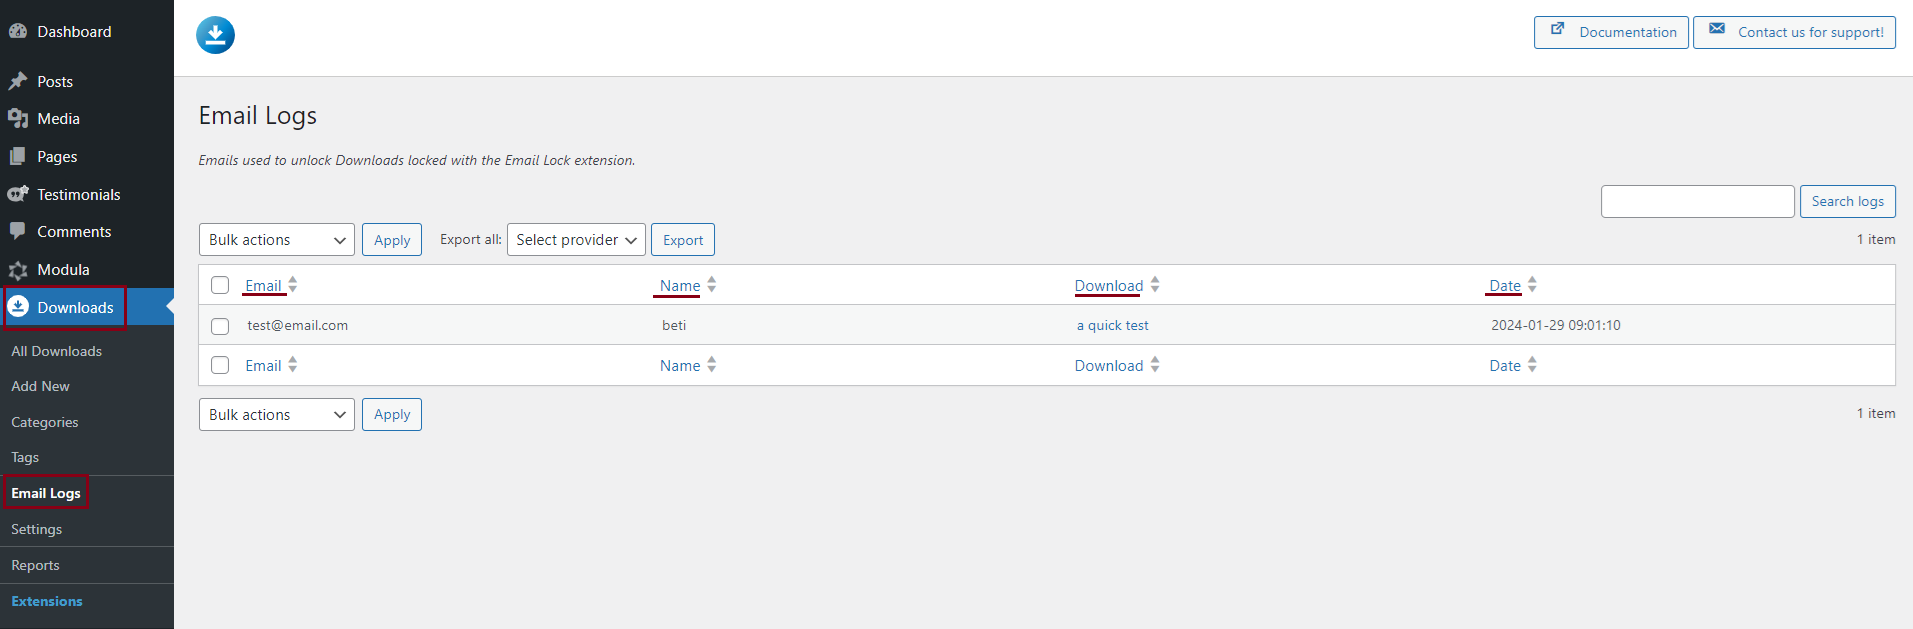Open the bottom Bulk actions dropdown
Screen dimensions: 1913x629
276,414
